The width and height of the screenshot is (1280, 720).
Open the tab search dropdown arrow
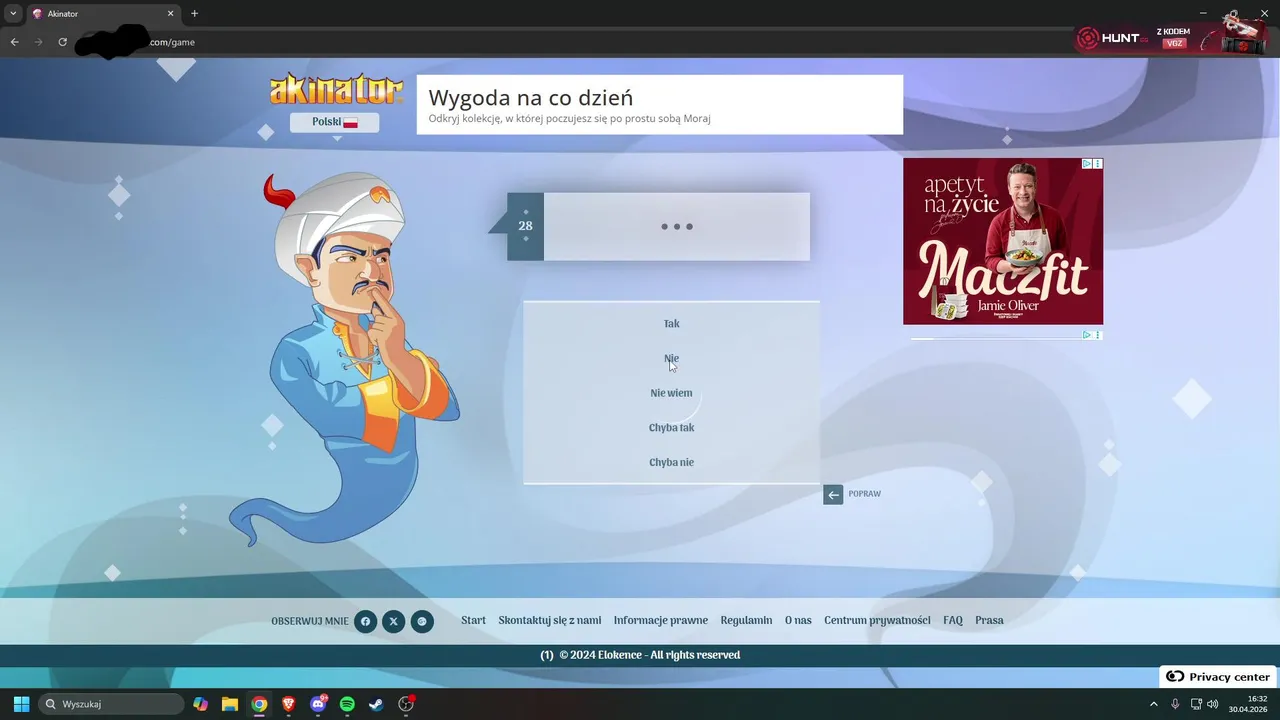coord(12,14)
